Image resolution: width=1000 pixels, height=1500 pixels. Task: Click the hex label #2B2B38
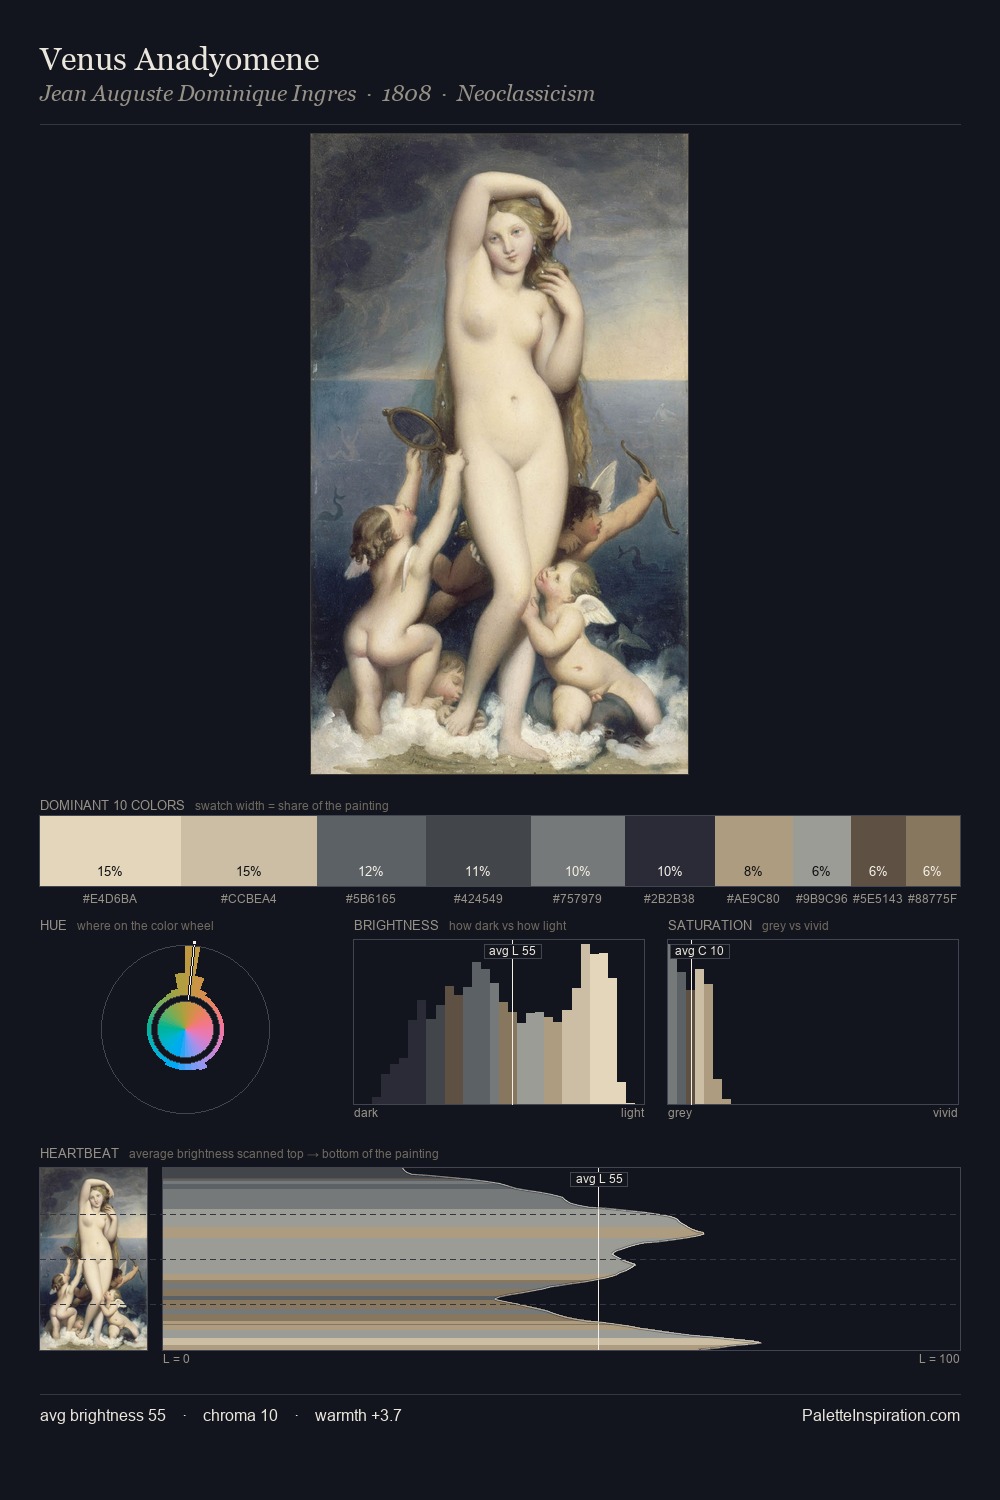(x=670, y=899)
